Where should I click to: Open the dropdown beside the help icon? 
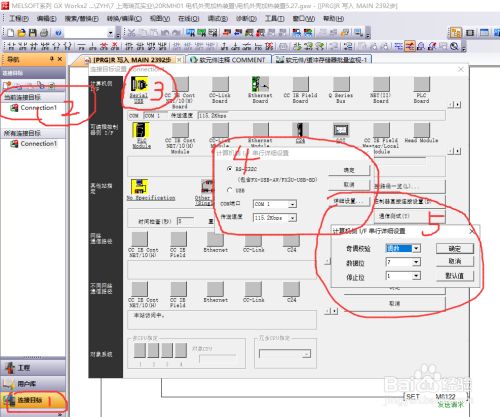[110, 33]
